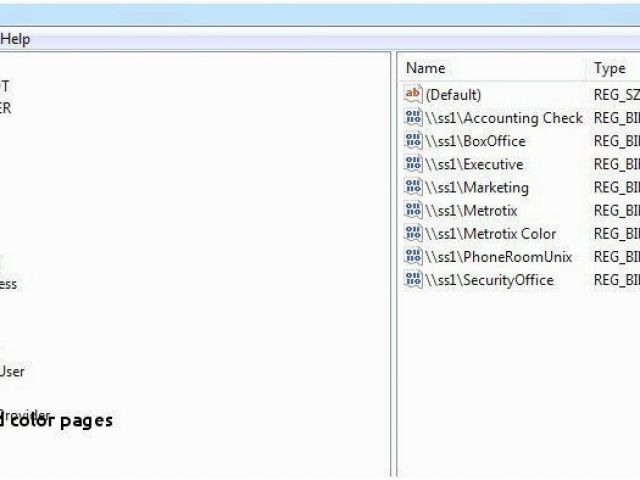Select the Accounting Check binary value icon
Screen dimensions: 640x480
point(413,118)
